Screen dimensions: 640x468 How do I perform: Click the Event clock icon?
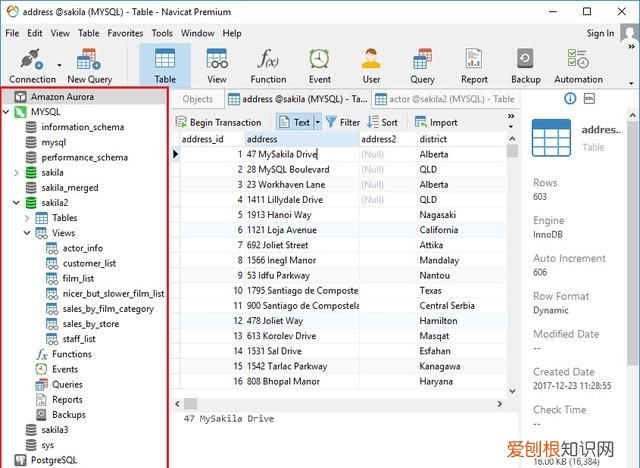tap(320, 63)
